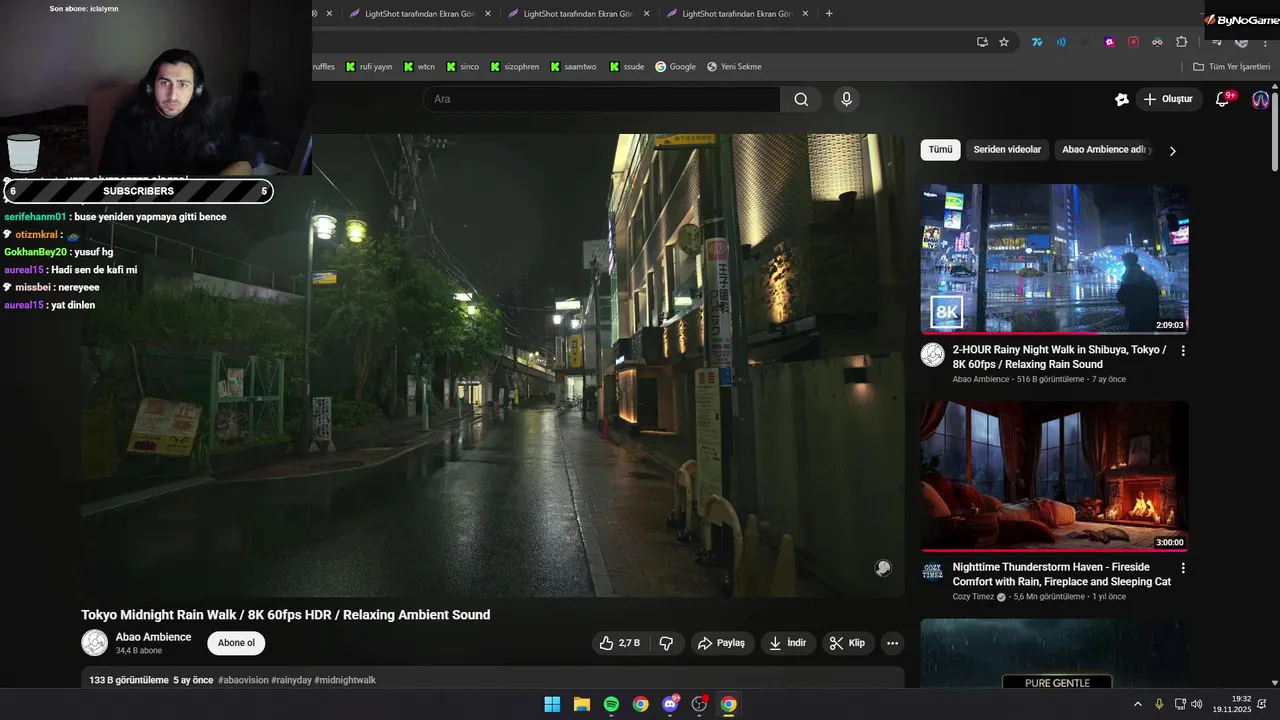
Task: Open the three-dot more actions menu under video
Action: click(892, 643)
